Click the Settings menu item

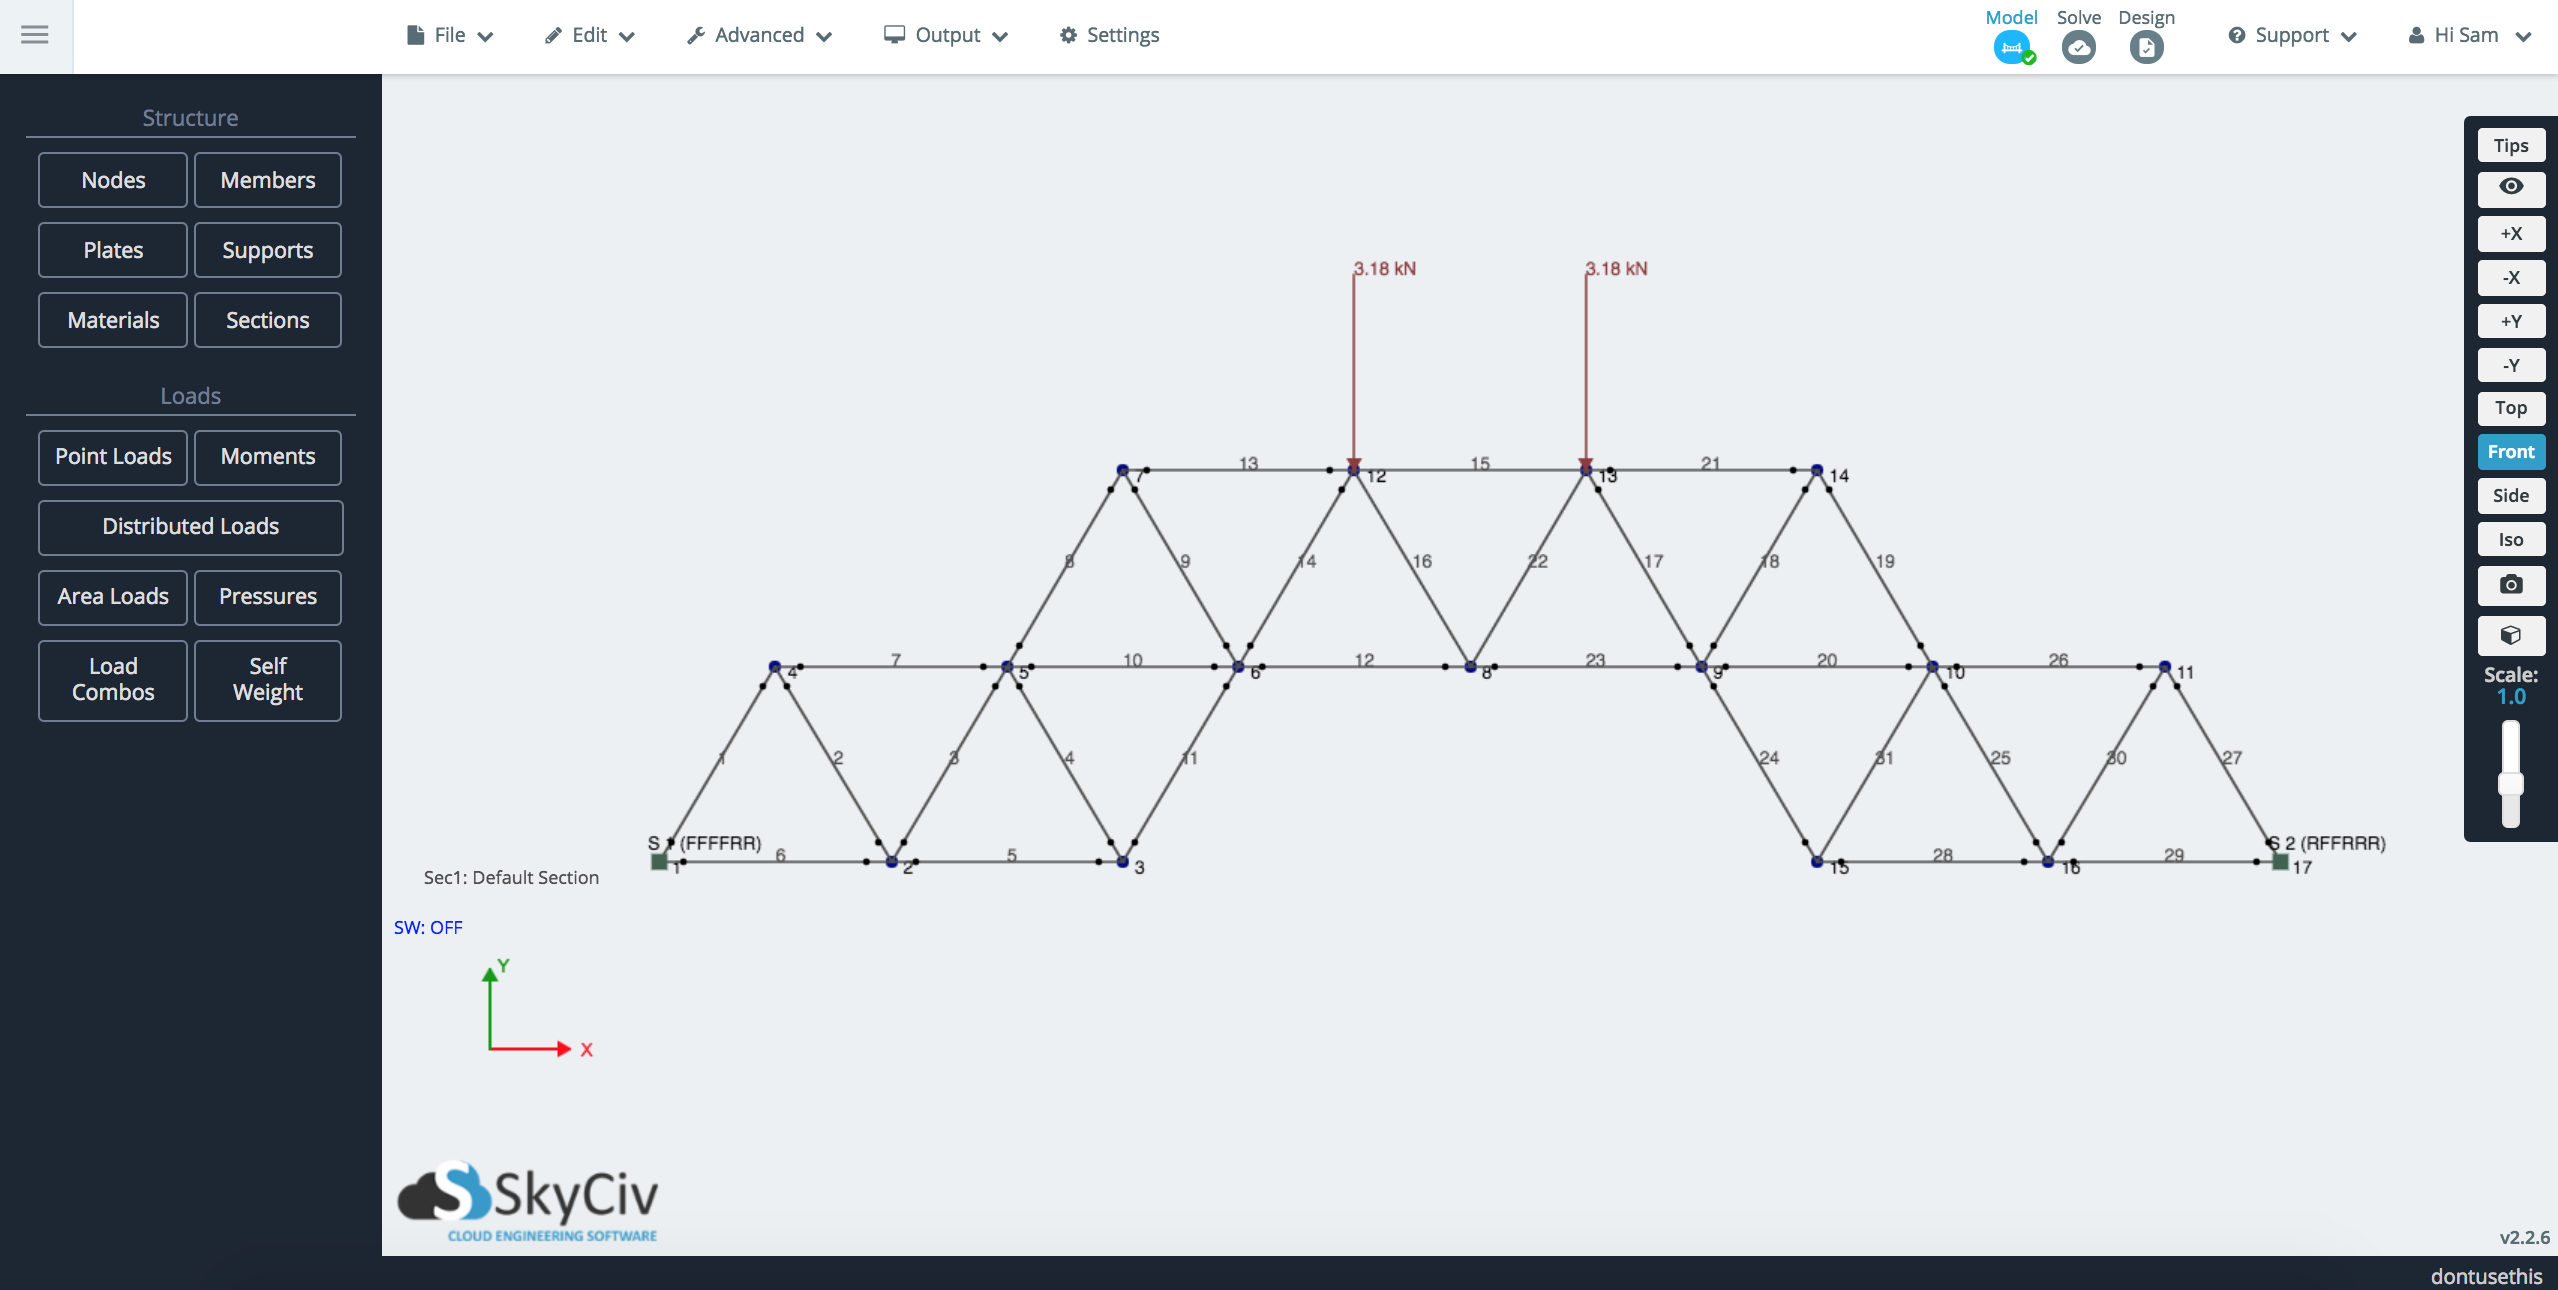(x=1112, y=35)
